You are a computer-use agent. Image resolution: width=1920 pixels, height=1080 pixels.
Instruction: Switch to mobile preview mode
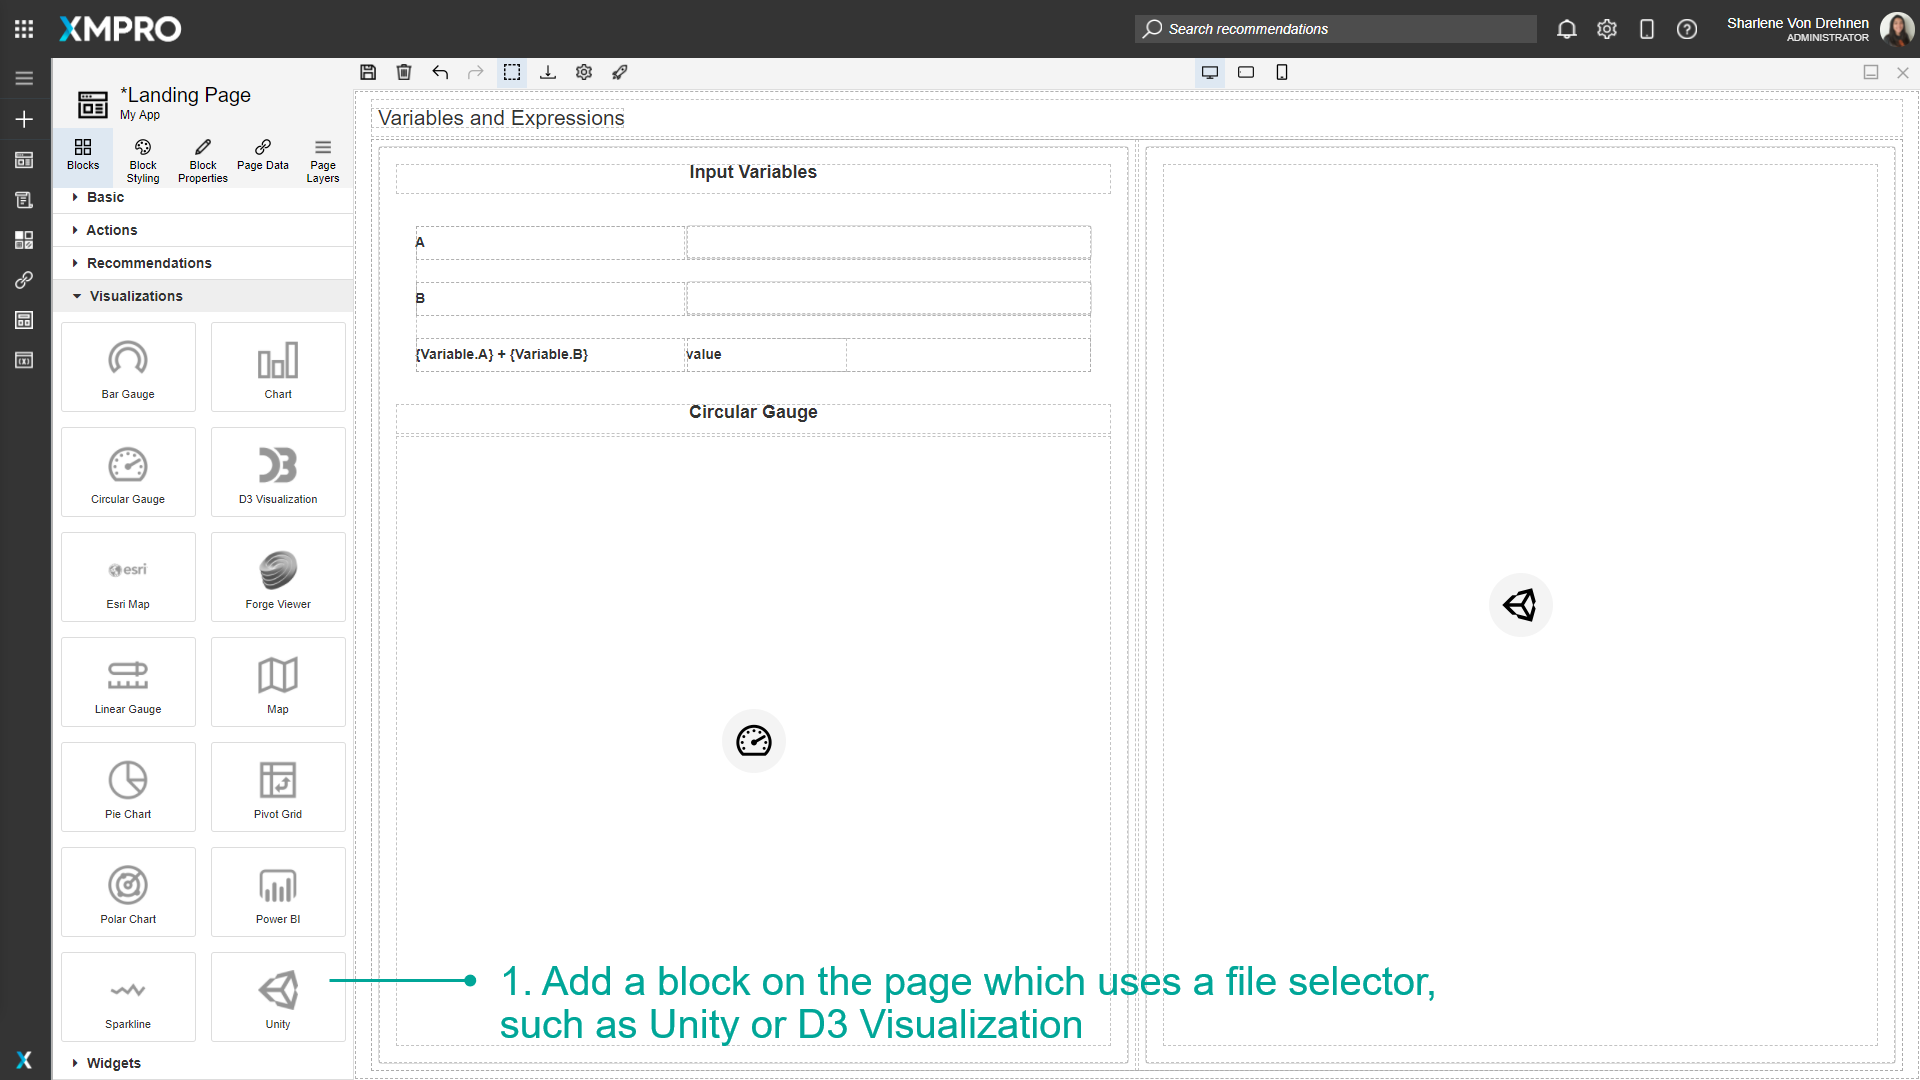(1282, 72)
